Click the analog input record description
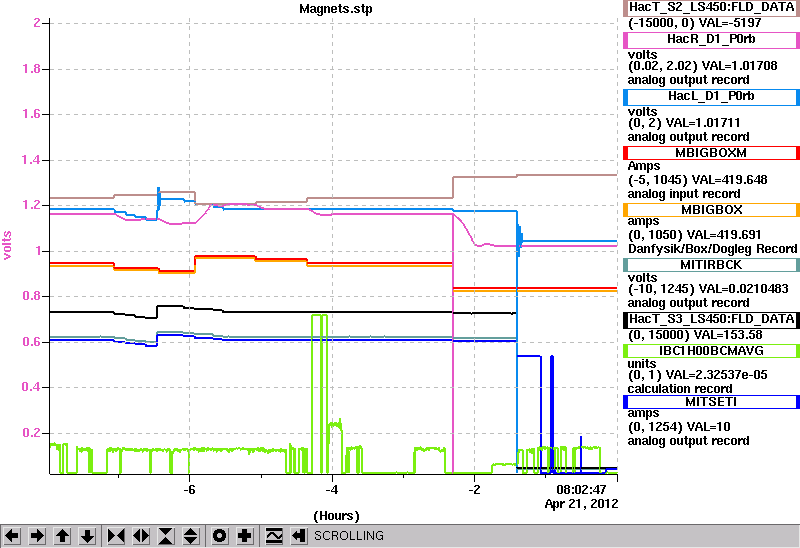 click(x=684, y=194)
